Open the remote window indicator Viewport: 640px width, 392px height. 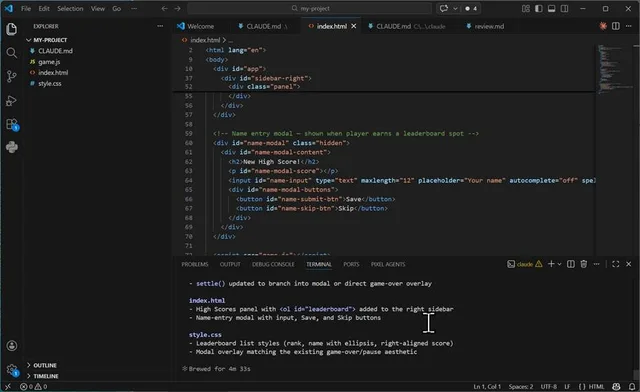pos(8,386)
